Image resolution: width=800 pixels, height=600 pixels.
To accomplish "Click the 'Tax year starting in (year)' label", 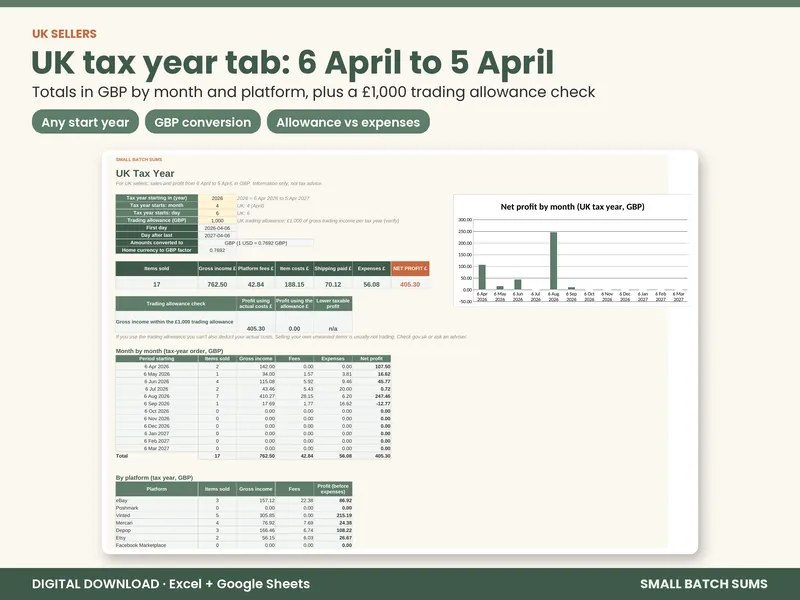I will click(x=157, y=198).
